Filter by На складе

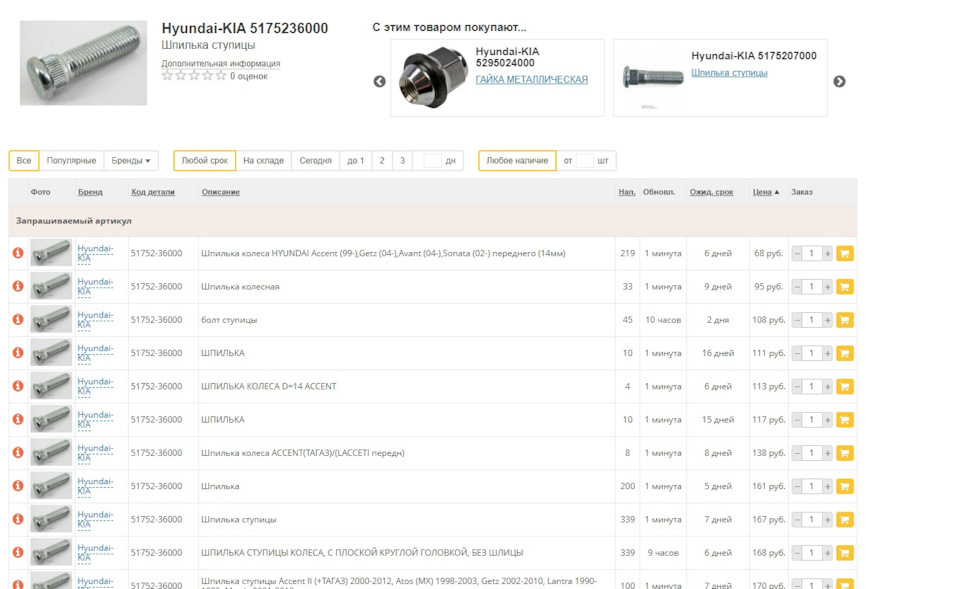[x=263, y=160]
